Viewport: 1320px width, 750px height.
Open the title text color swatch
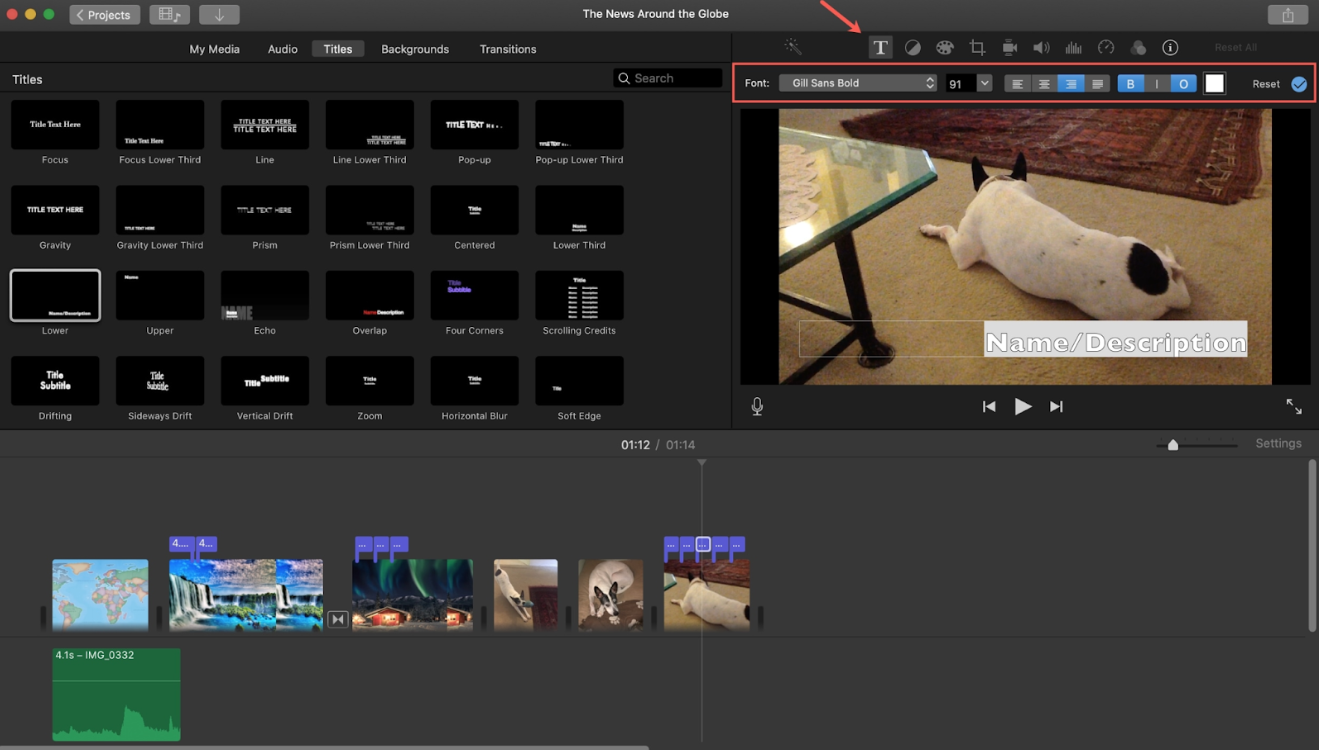[1214, 83]
